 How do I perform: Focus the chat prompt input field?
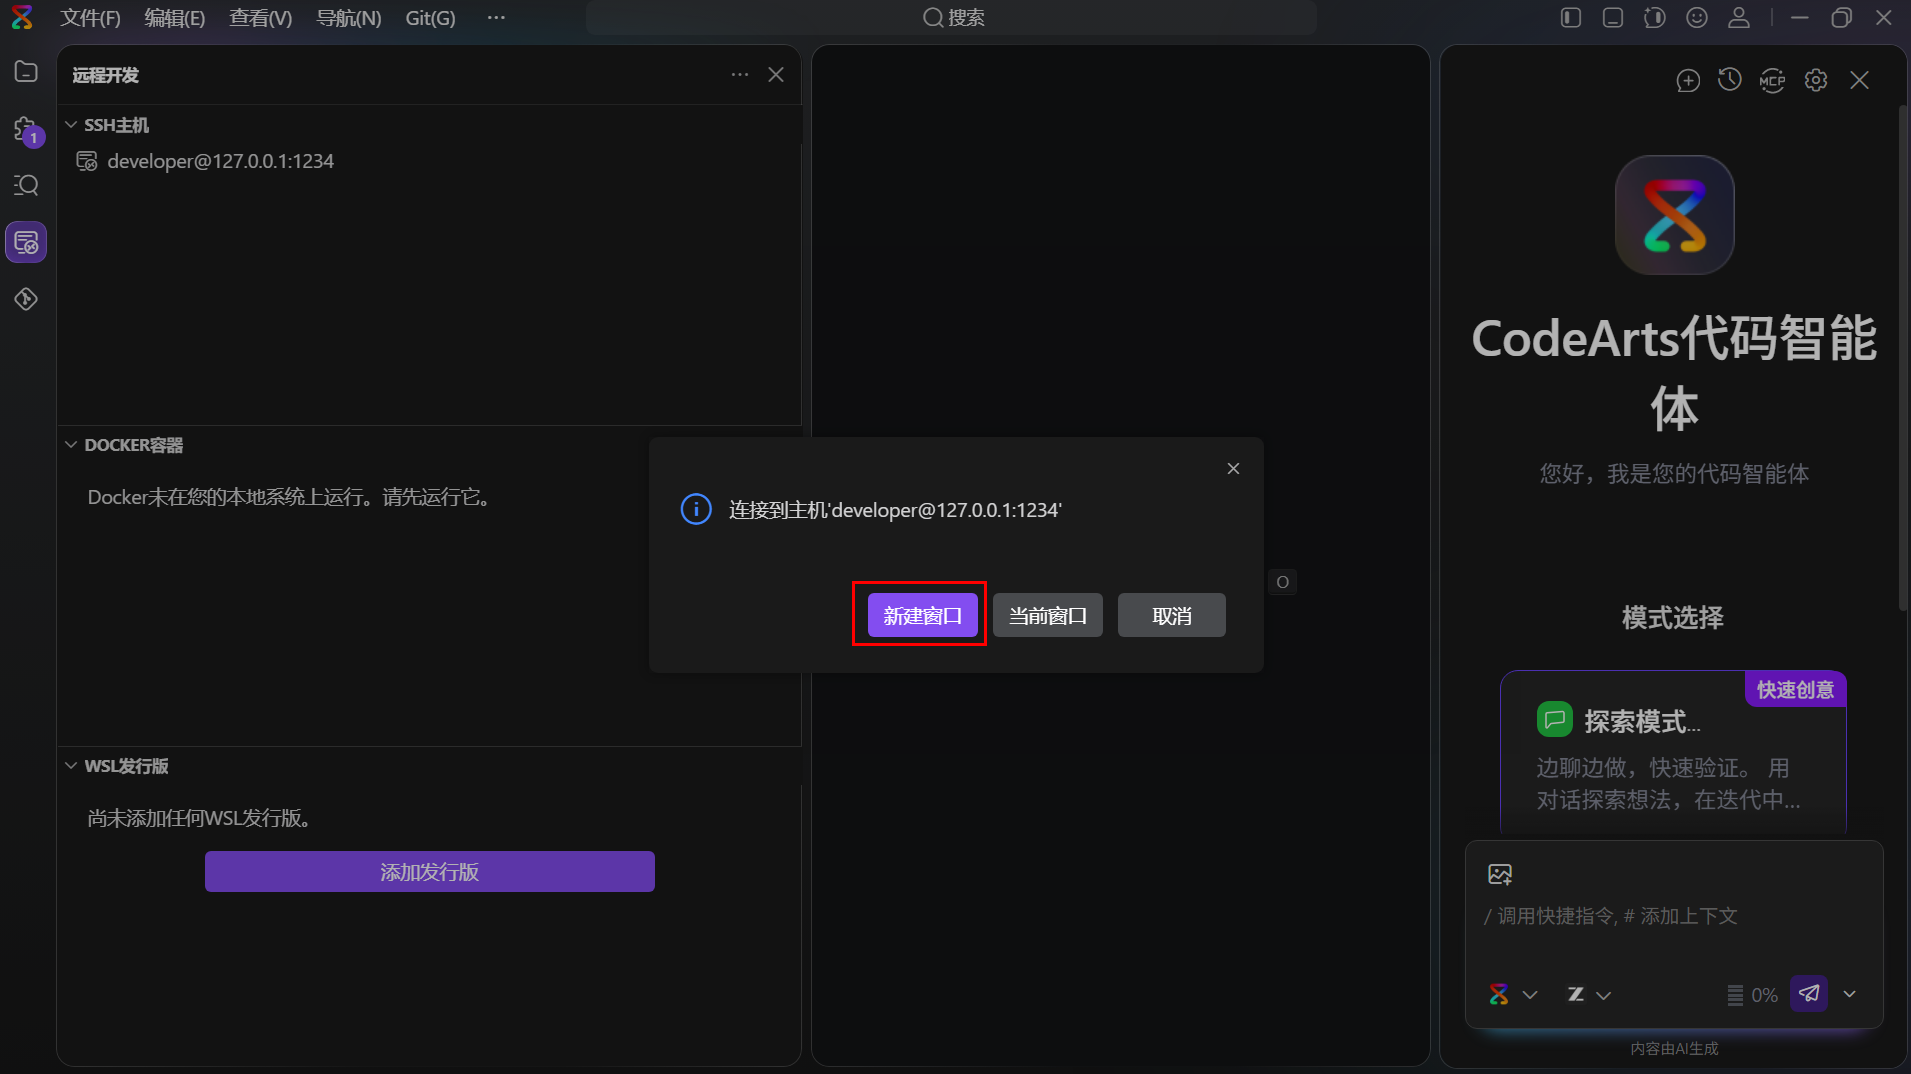pyautogui.click(x=1673, y=916)
